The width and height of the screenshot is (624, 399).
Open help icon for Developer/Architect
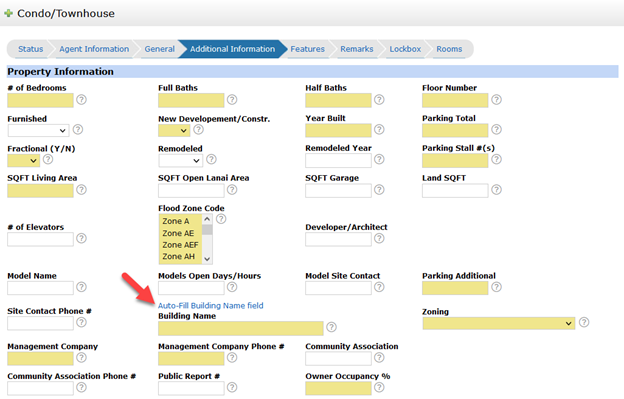[x=379, y=238]
